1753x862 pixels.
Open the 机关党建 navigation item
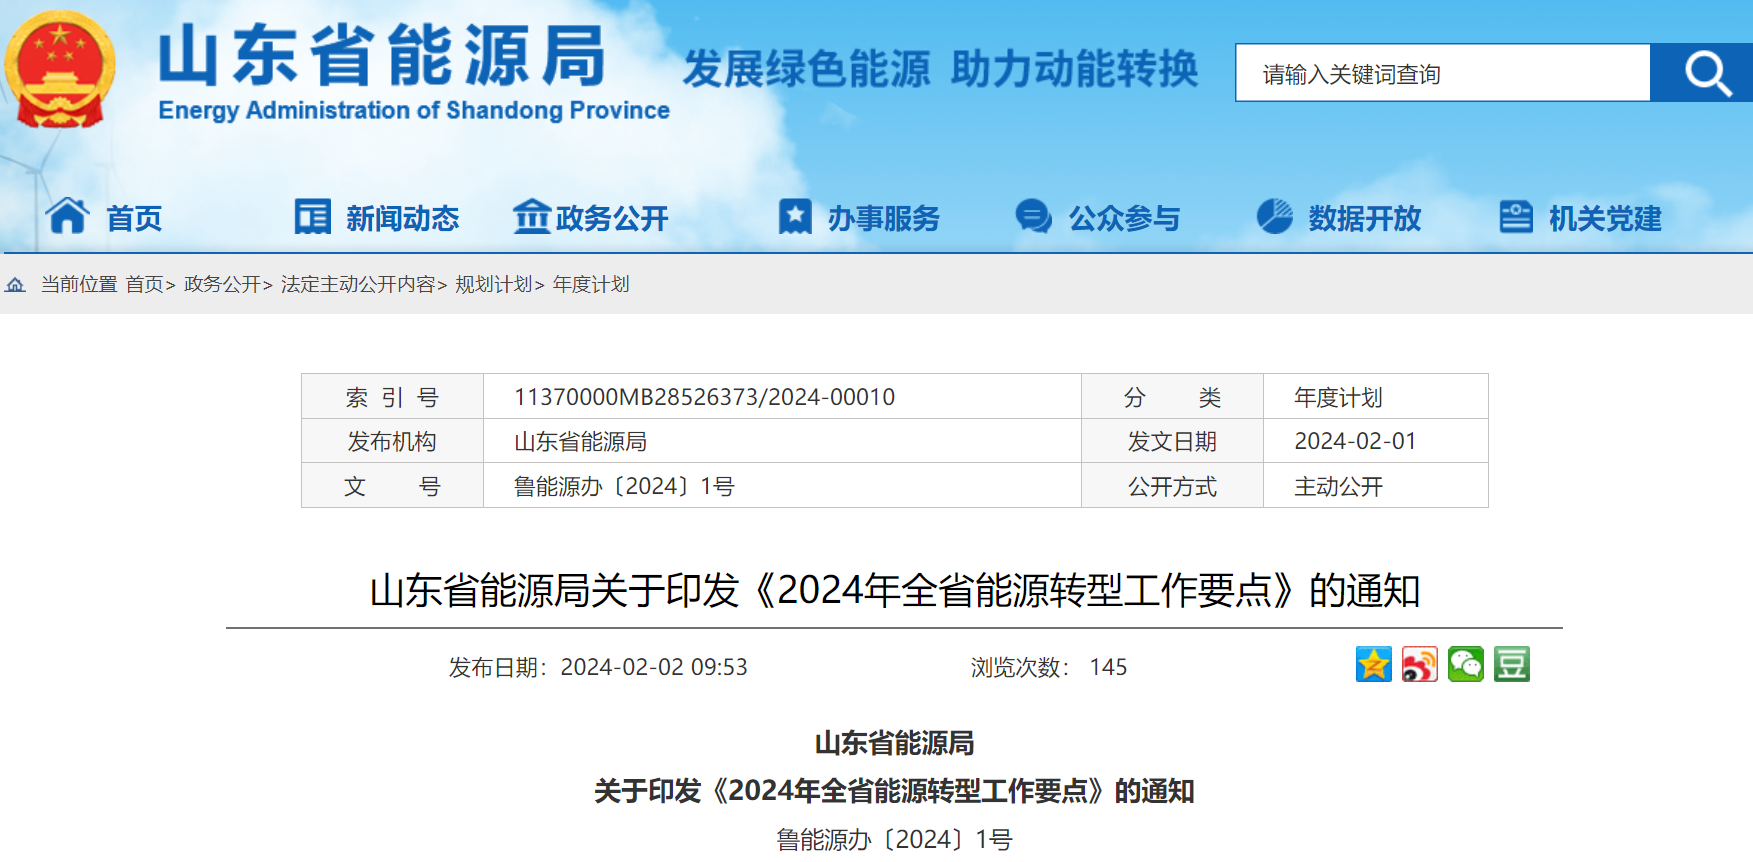1604,218
